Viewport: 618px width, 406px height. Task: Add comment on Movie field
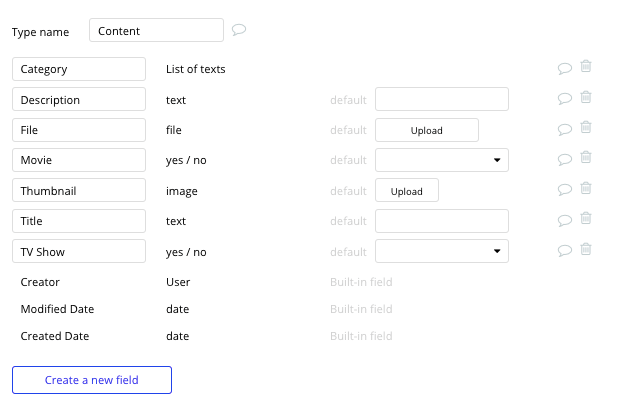coord(565,159)
